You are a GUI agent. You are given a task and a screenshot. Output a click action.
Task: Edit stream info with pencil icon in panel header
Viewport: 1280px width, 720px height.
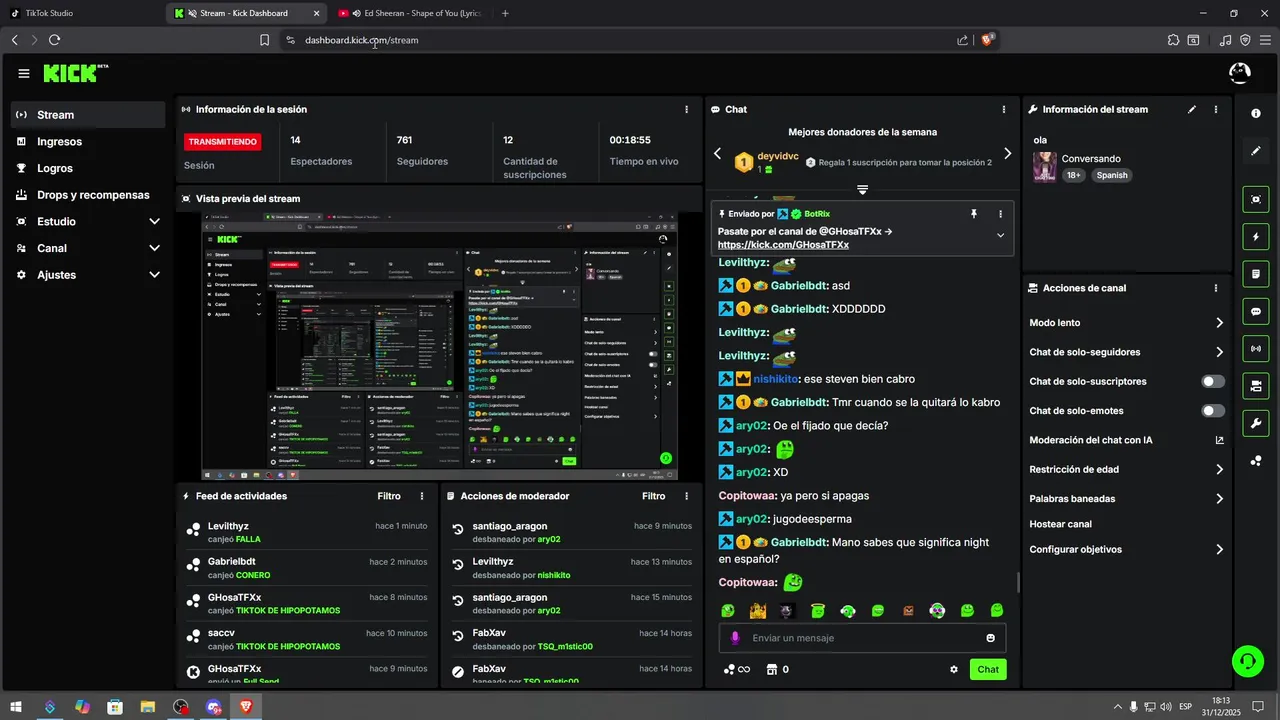1192,109
